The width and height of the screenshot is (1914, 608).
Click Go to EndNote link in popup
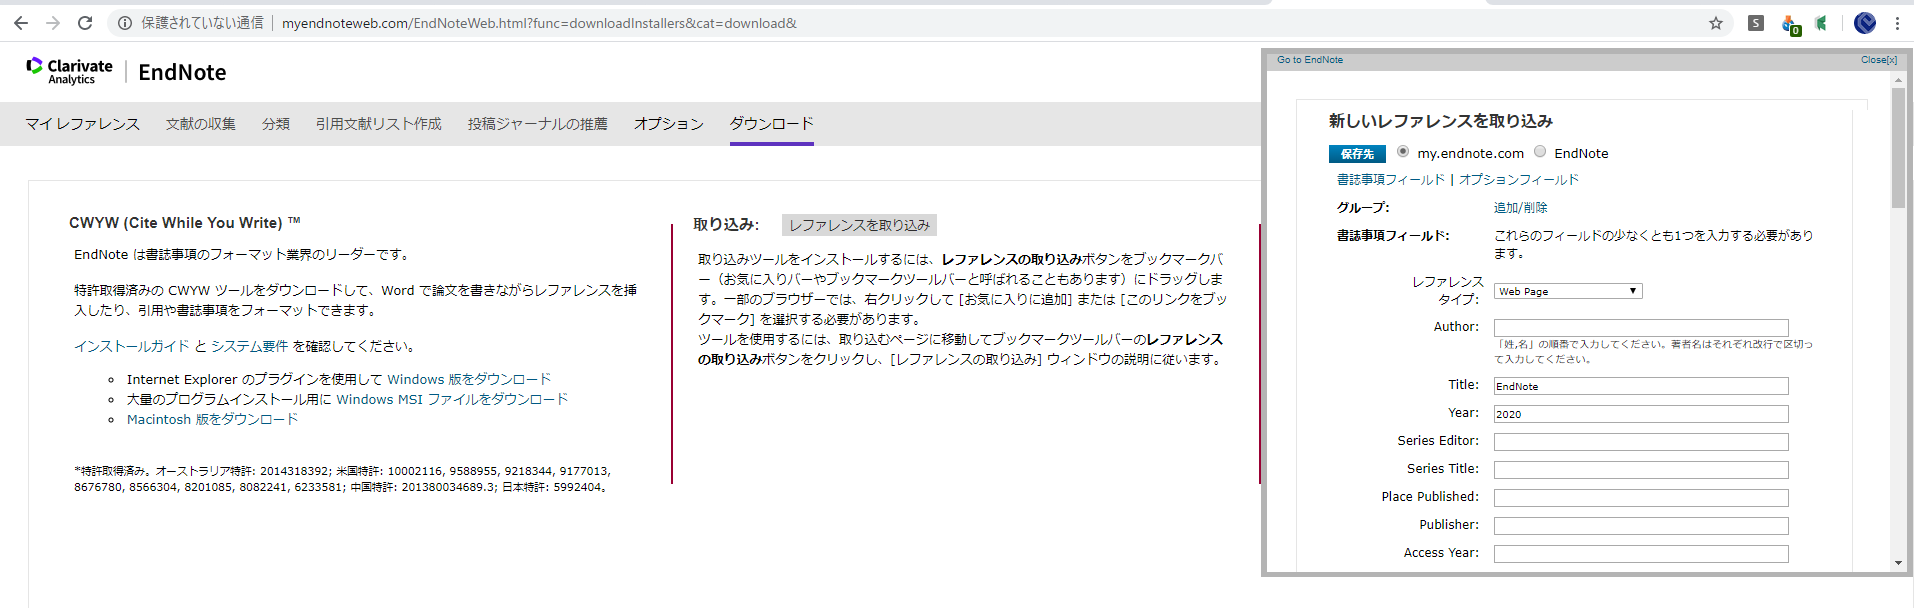coord(1310,60)
